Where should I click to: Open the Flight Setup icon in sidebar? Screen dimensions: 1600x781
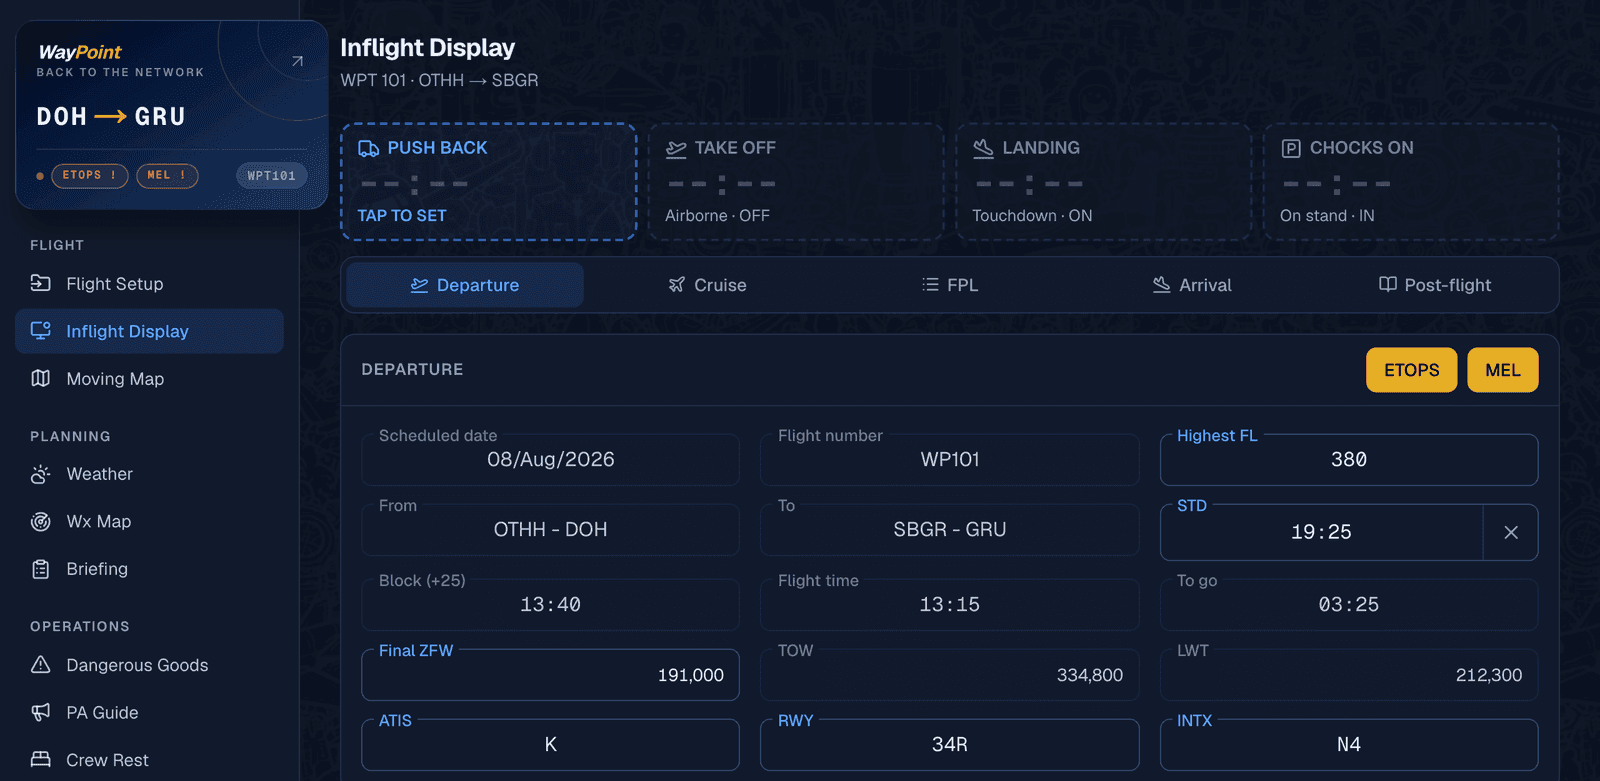point(40,283)
